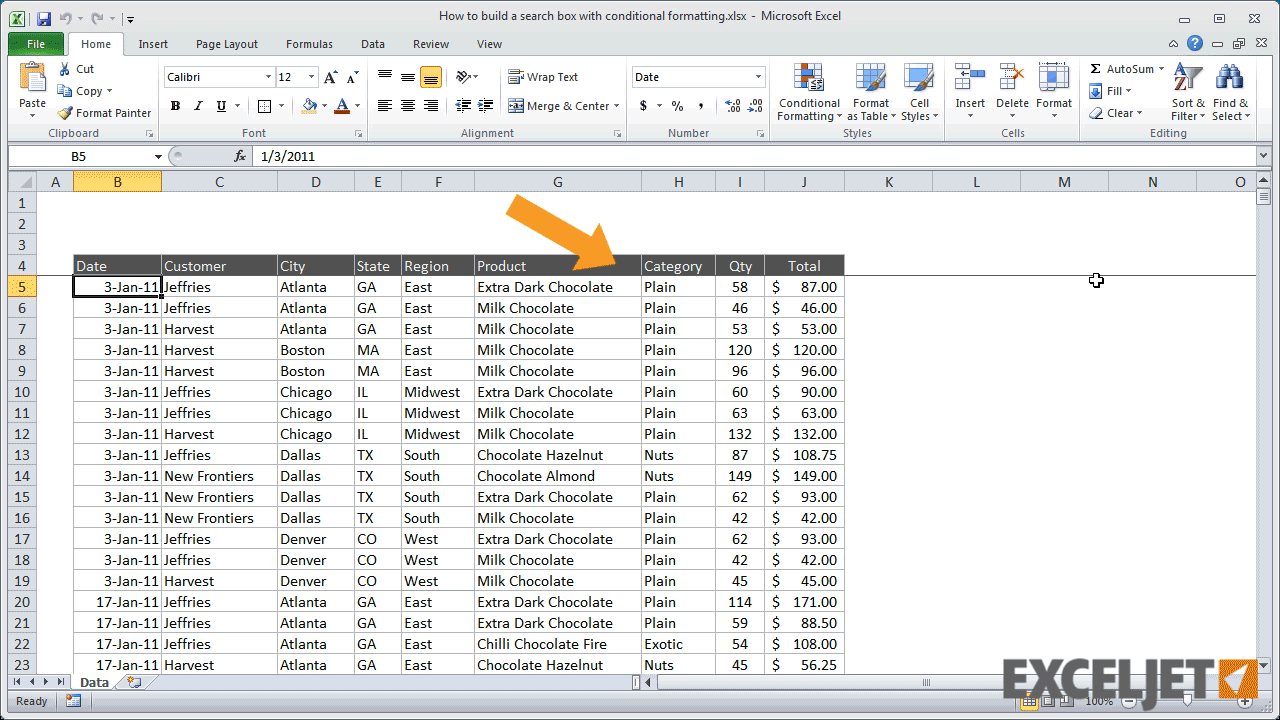The height and width of the screenshot is (720, 1280).
Task: Click the Insert cells icon
Action: coord(969,78)
